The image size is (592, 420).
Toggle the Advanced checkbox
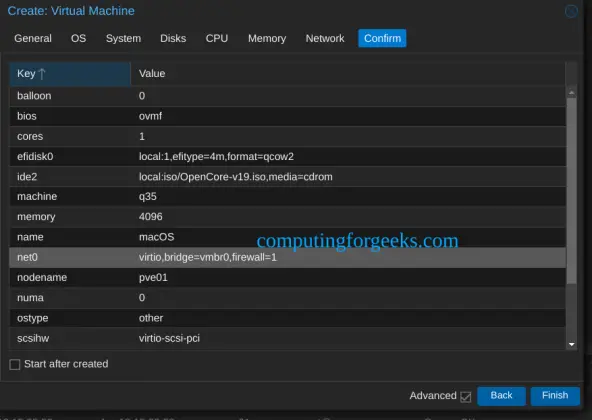point(466,397)
